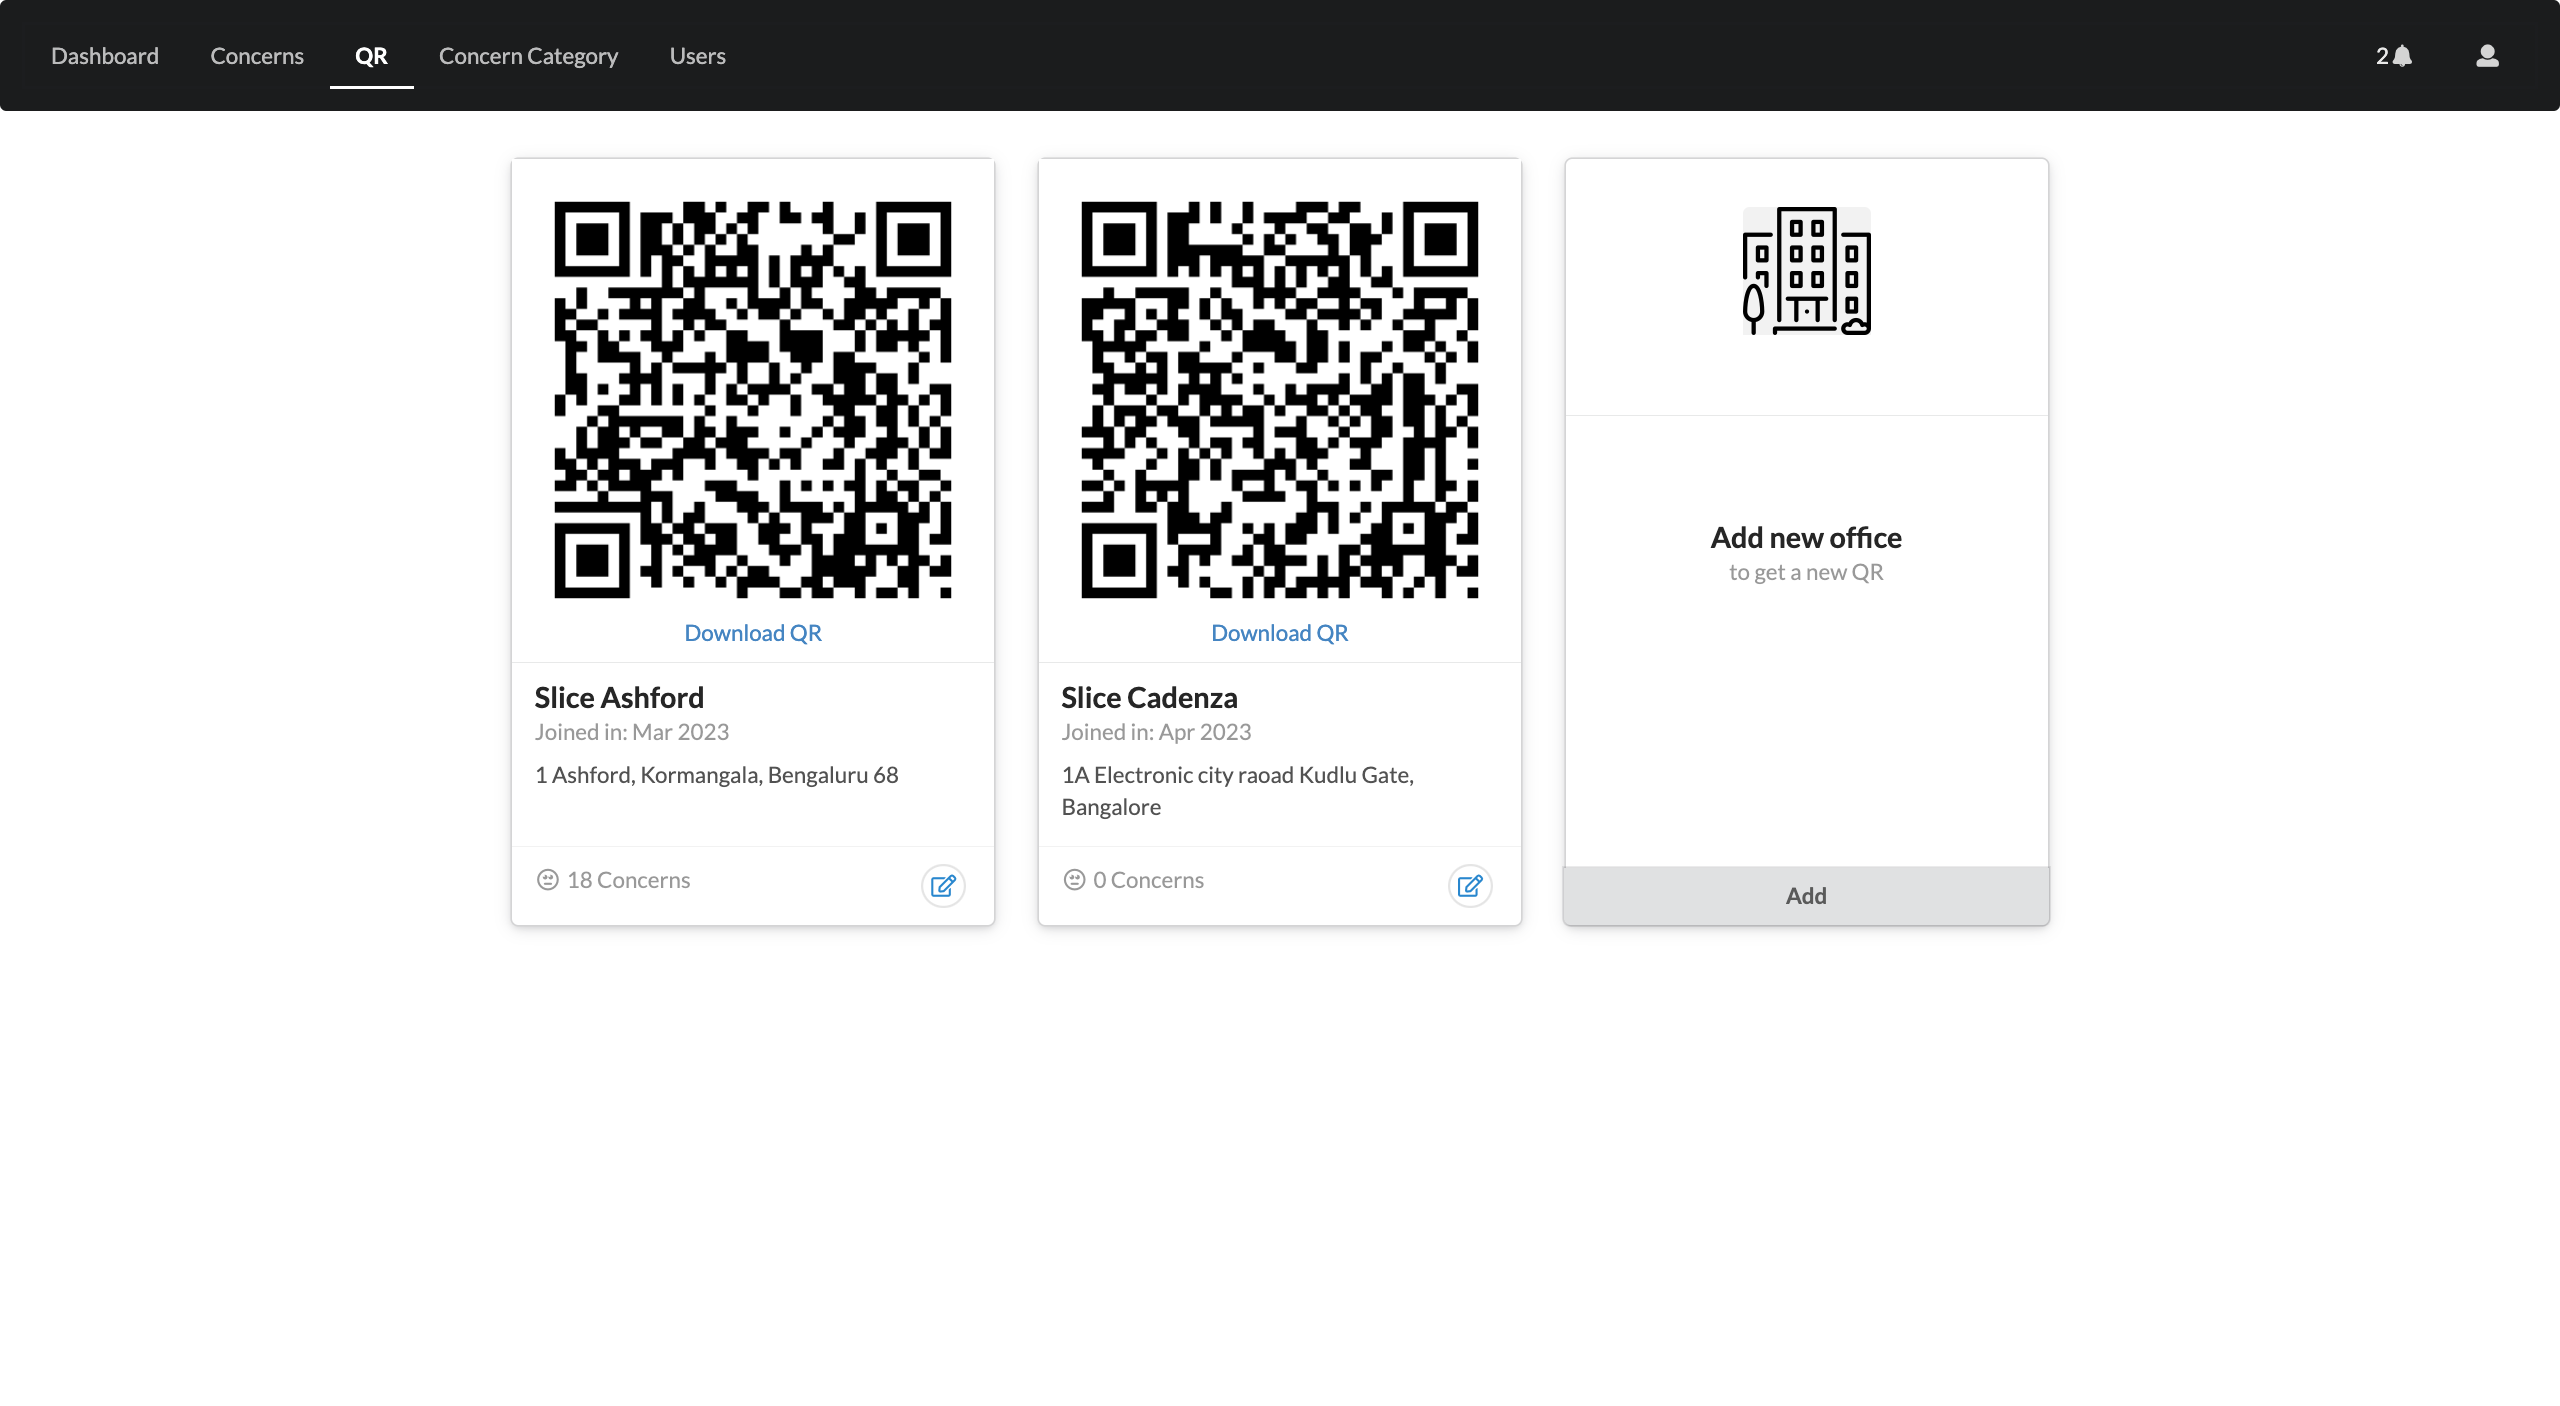Open the notifications bell icon

coord(2402,56)
